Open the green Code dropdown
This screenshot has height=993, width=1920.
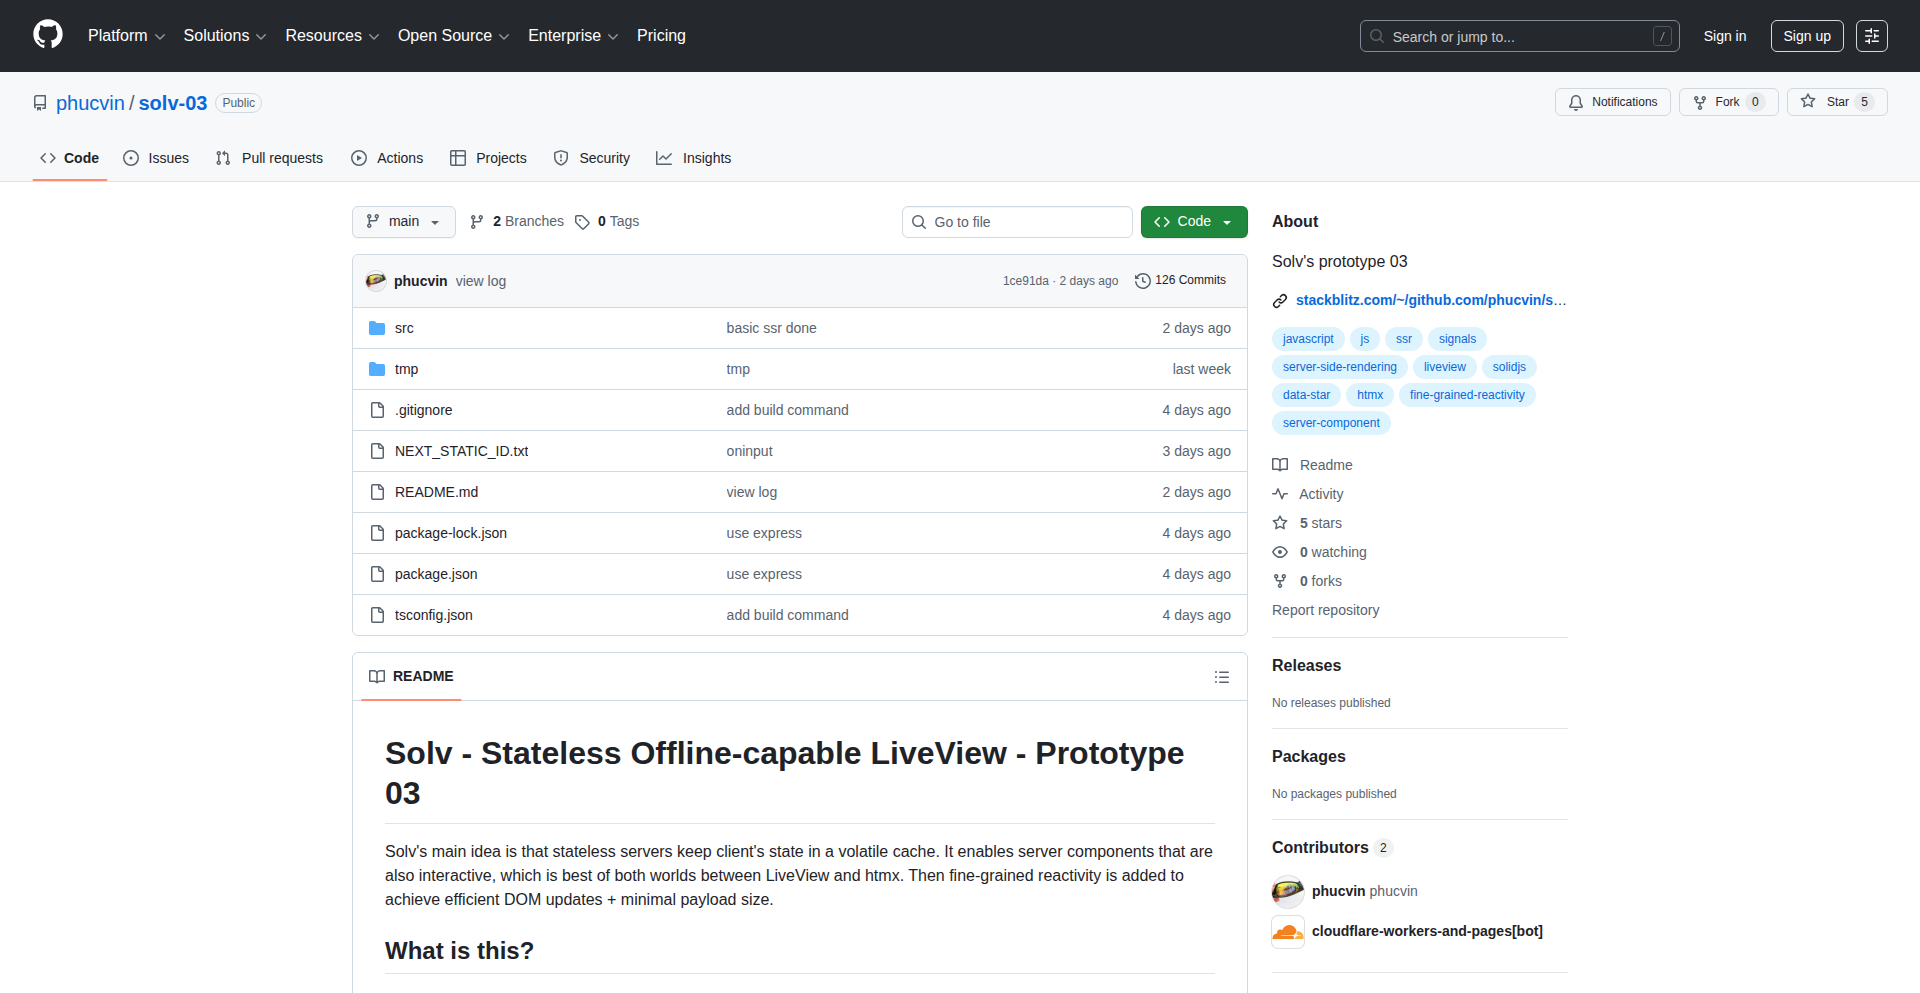[1193, 222]
